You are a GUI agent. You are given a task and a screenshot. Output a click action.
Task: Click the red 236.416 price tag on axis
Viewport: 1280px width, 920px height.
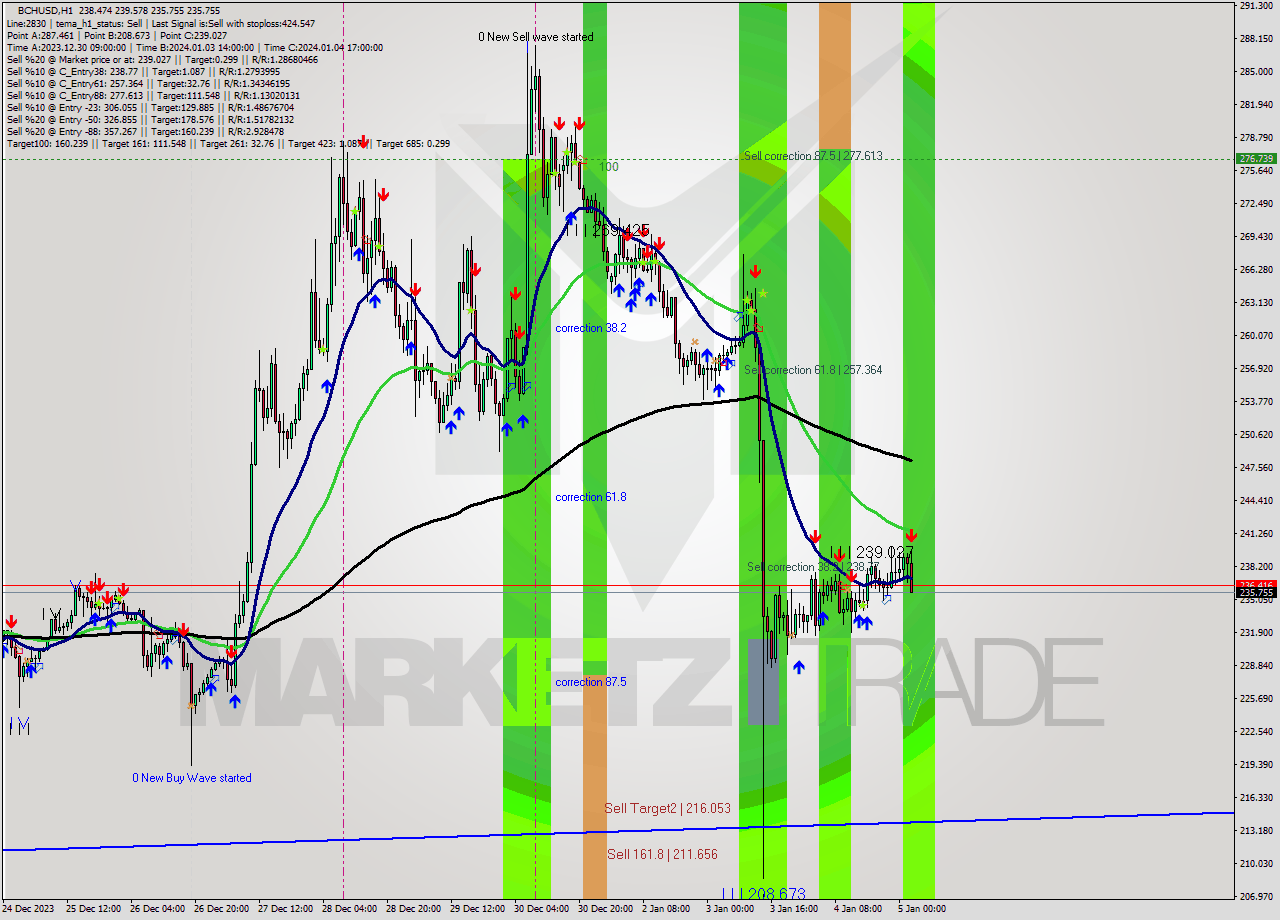pyautogui.click(x=1256, y=585)
